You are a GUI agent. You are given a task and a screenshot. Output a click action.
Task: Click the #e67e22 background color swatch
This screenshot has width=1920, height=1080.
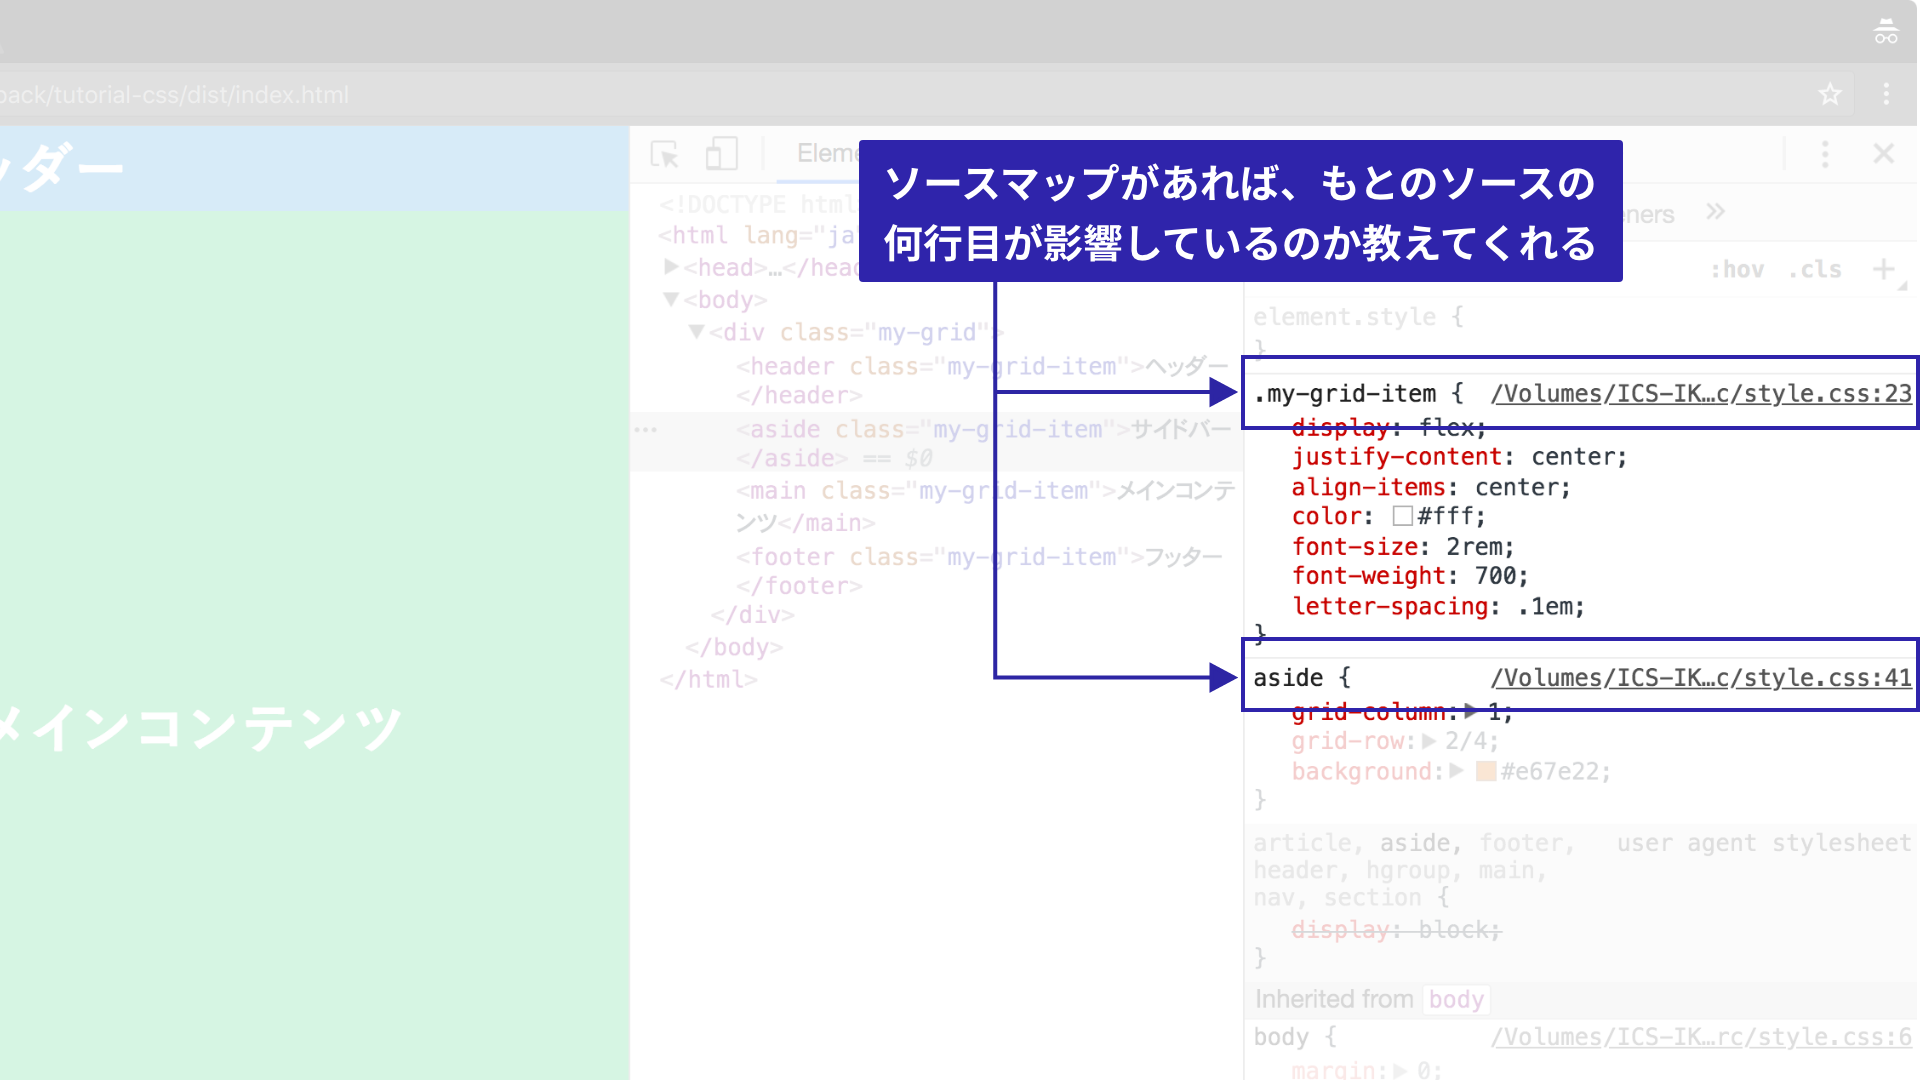coord(1486,771)
